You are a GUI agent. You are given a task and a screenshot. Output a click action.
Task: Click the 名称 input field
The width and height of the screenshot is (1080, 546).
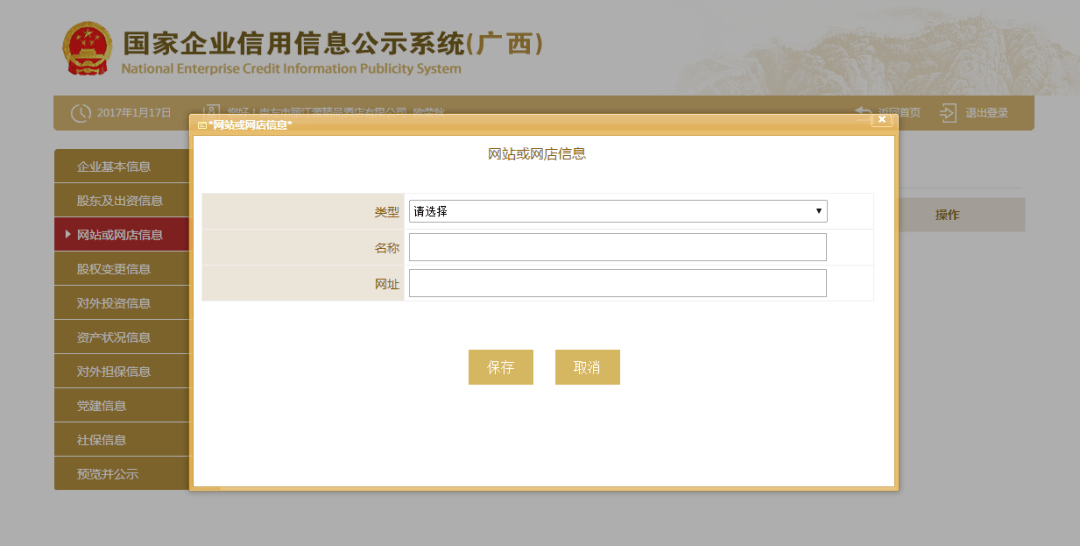click(x=618, y=247)
